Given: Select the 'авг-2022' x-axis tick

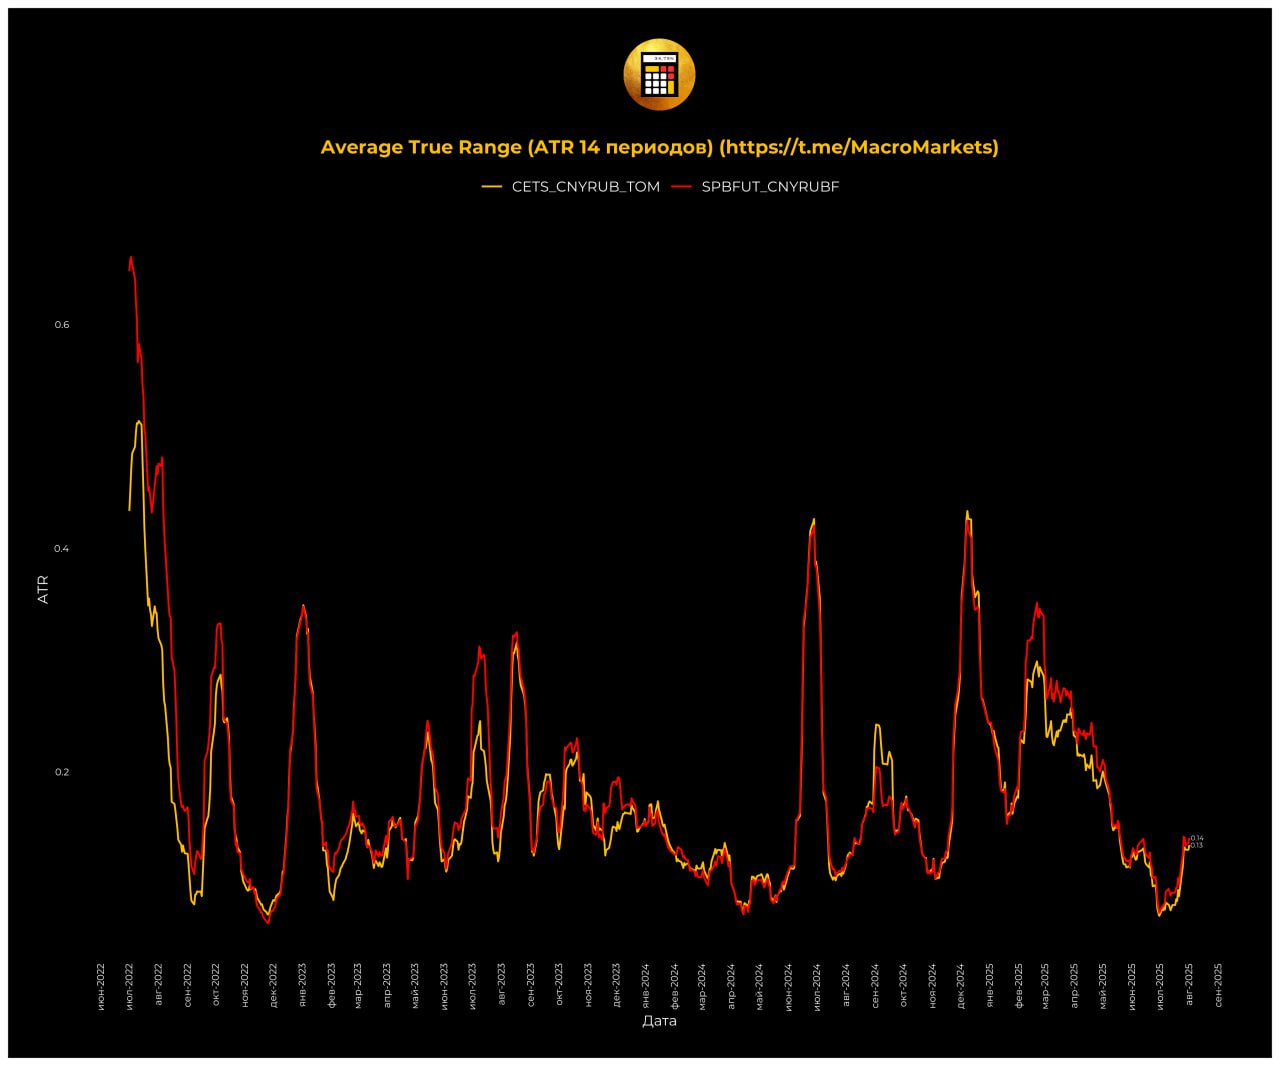Looking at the screenshot, I should click(x=158, y=984).
